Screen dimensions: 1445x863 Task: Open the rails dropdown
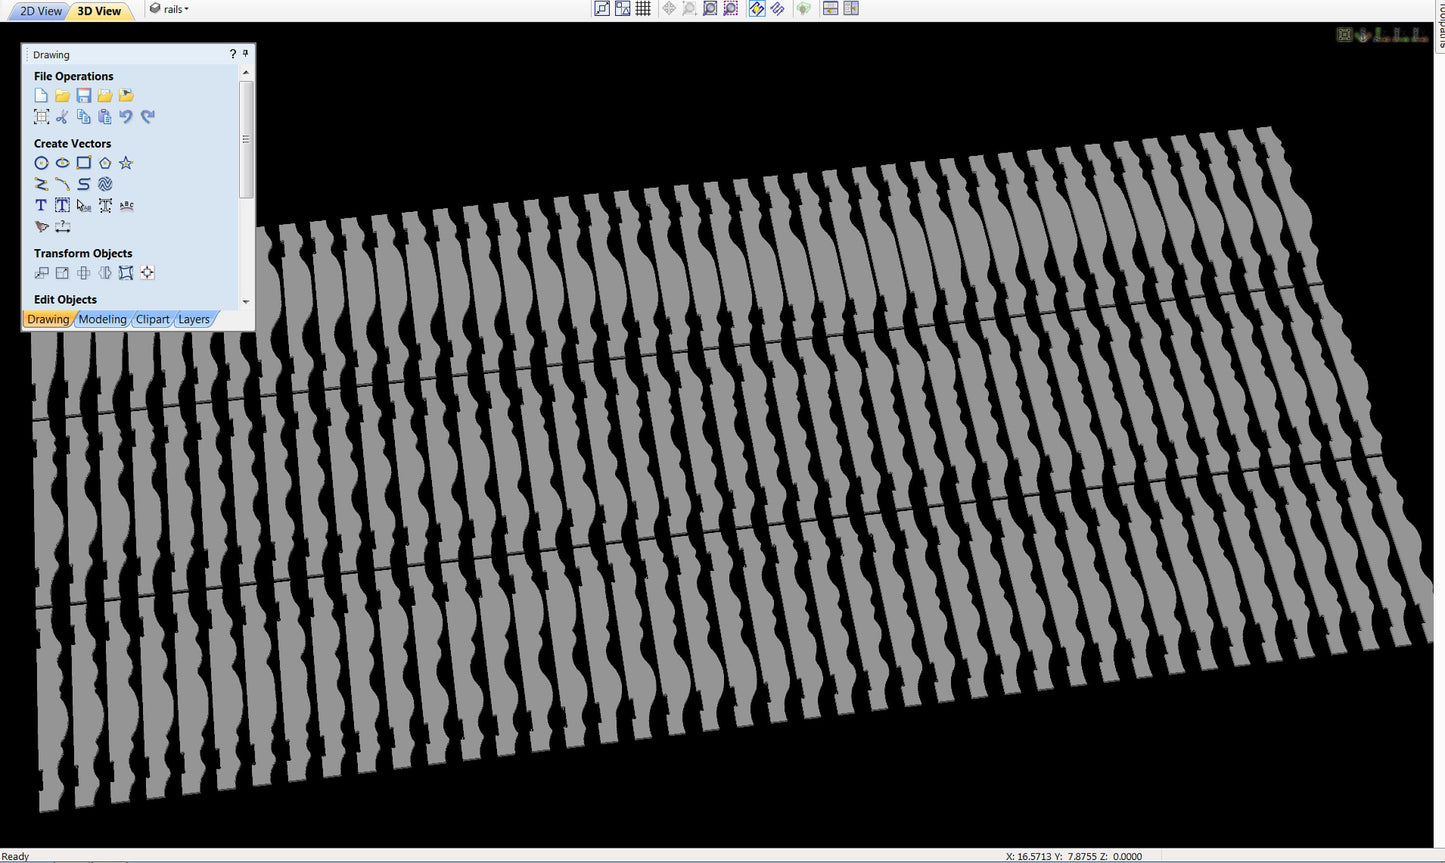point(170,9)
